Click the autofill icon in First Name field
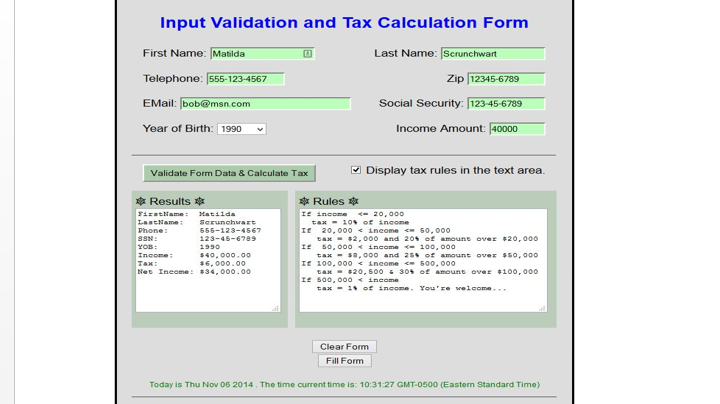The image size is (720, 404). coord(307,54)
